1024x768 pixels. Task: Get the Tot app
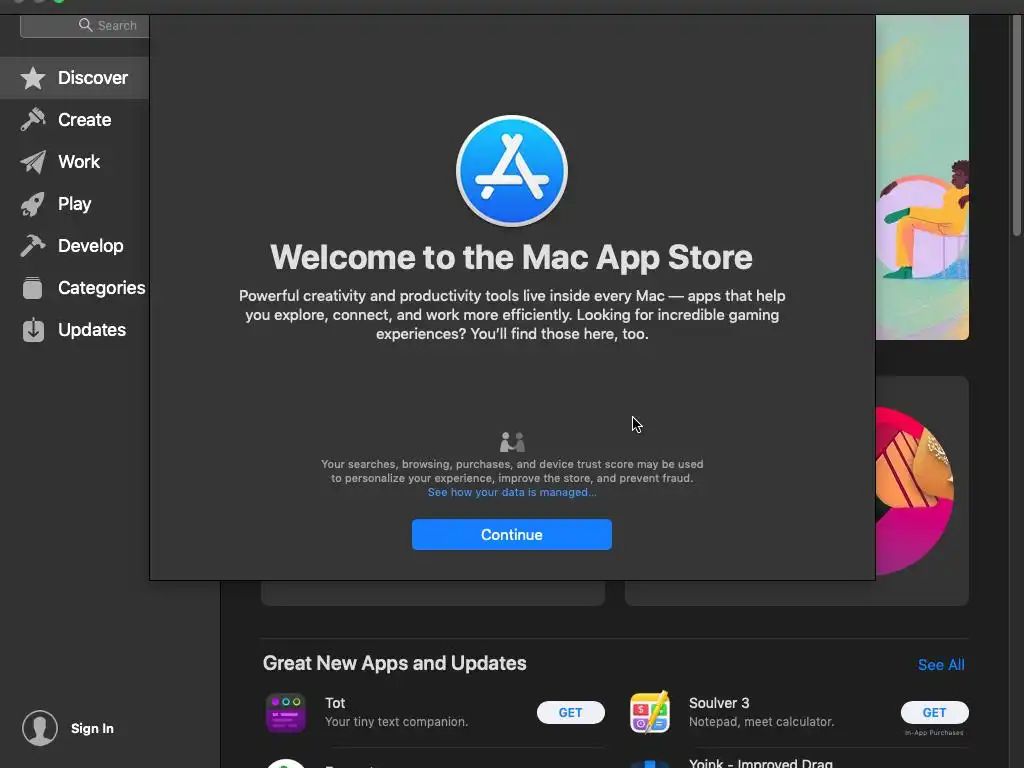pyautogui.click(x=571, y=712)
